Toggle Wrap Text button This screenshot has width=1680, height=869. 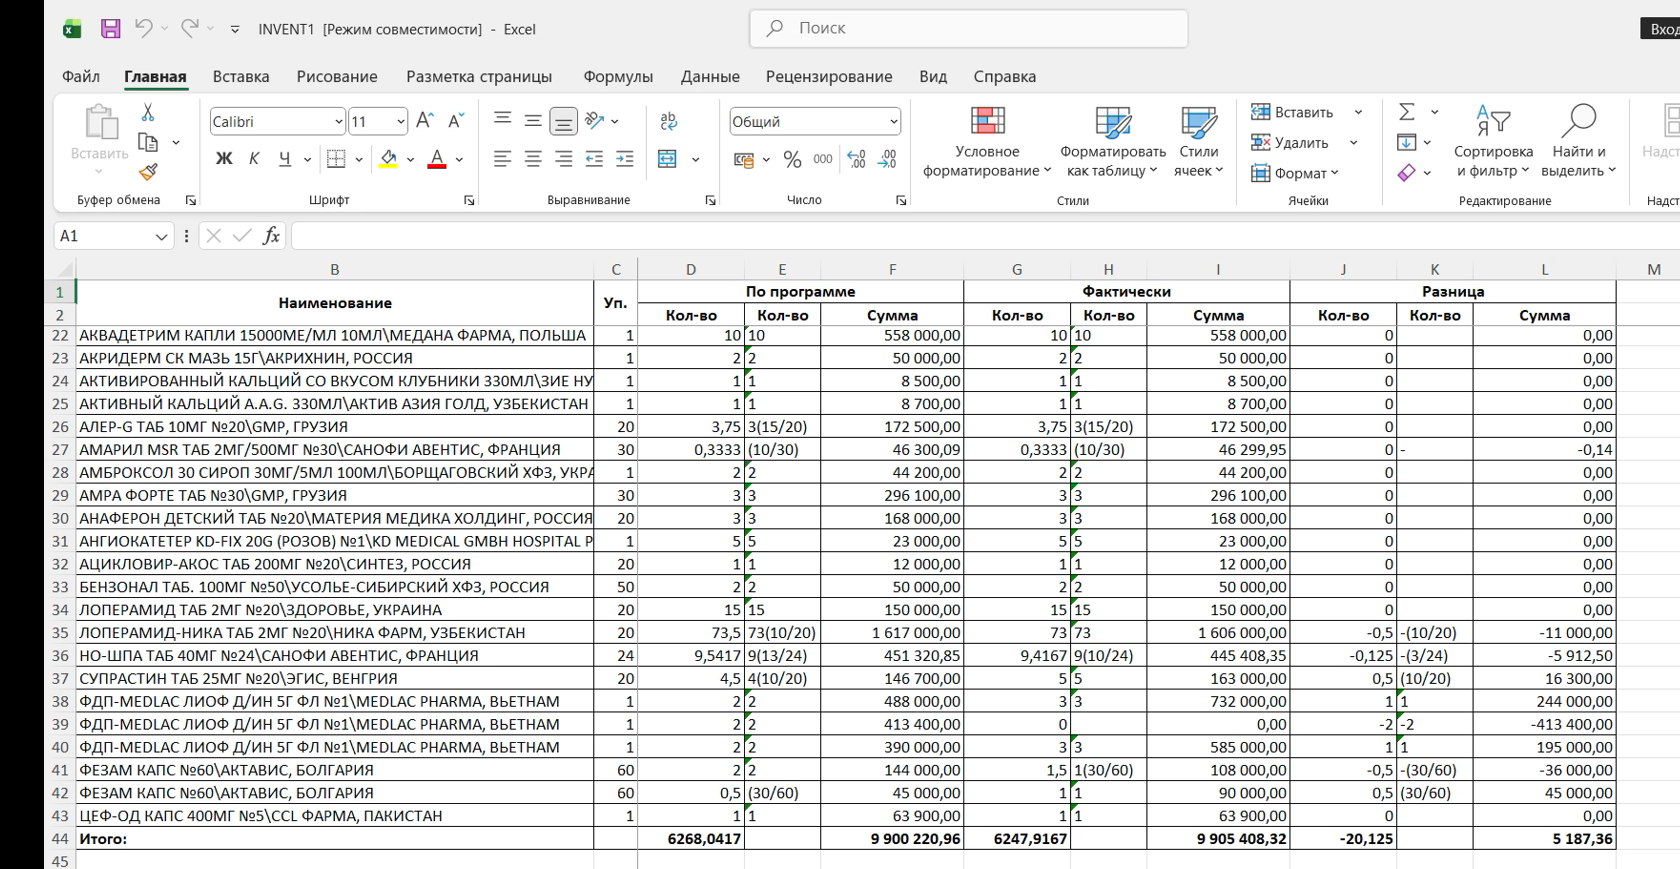(x=668, y=121)
